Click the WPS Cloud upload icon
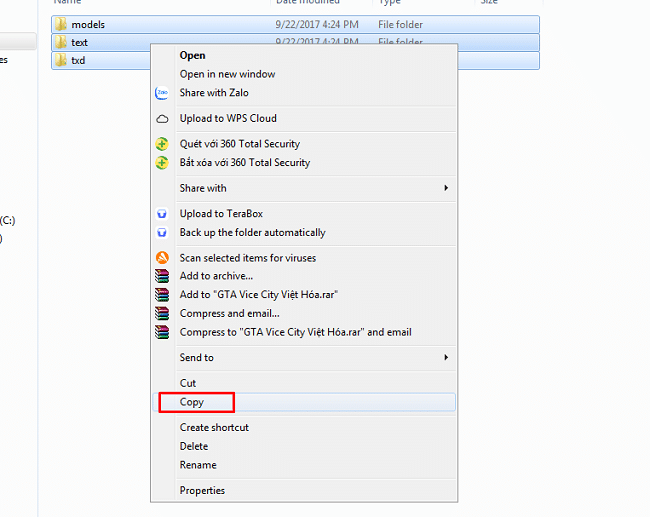Image resolution: width=650 pixels, height=517 pixels. coord(162,119)
